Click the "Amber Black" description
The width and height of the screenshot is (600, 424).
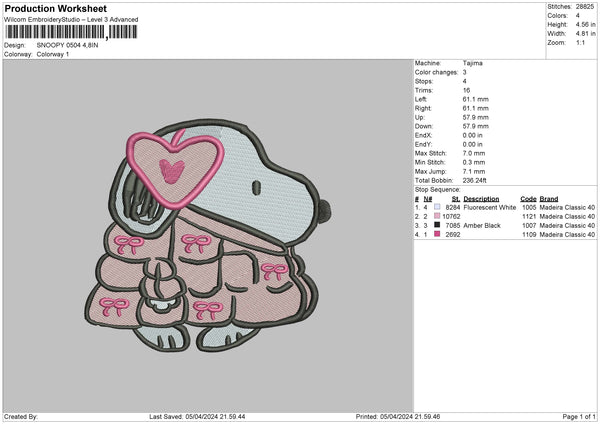coord(482,225)
